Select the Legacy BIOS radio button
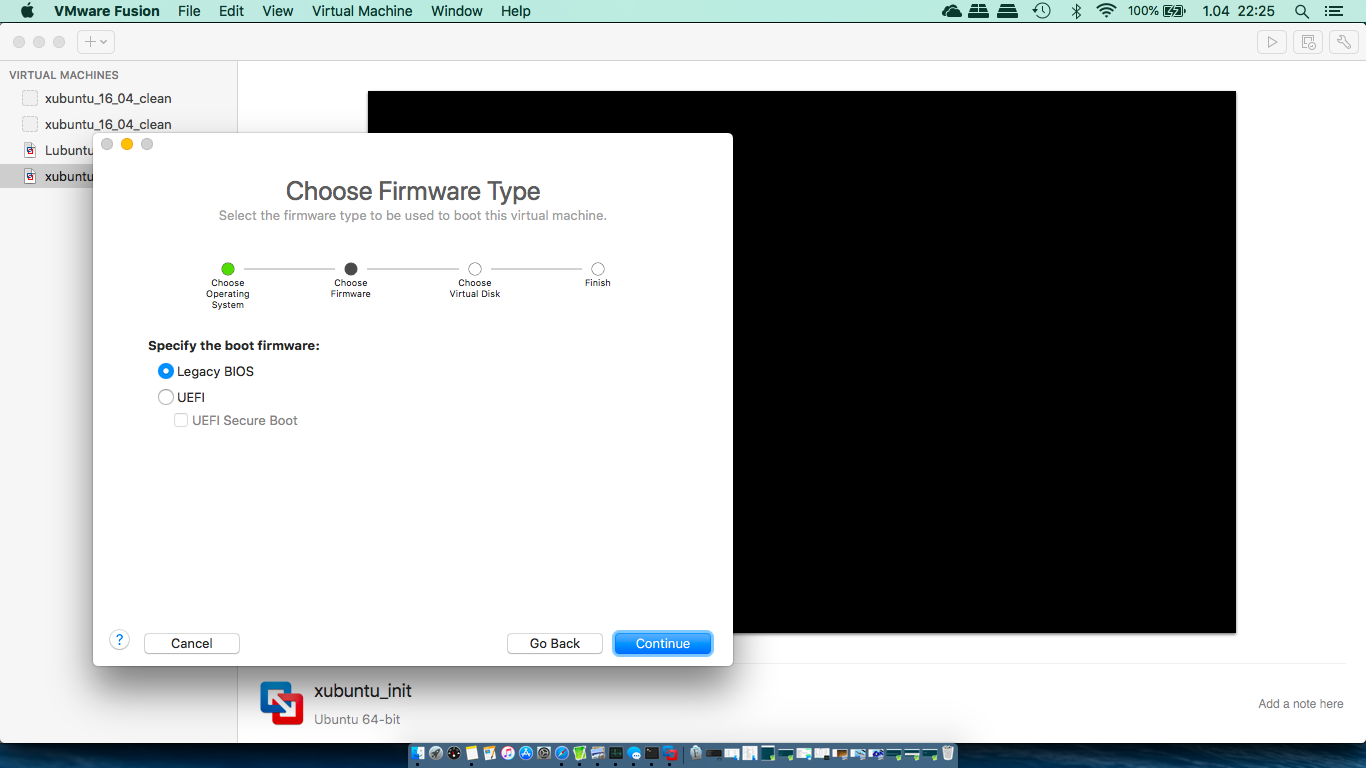1366x768 pixels. 166,371
